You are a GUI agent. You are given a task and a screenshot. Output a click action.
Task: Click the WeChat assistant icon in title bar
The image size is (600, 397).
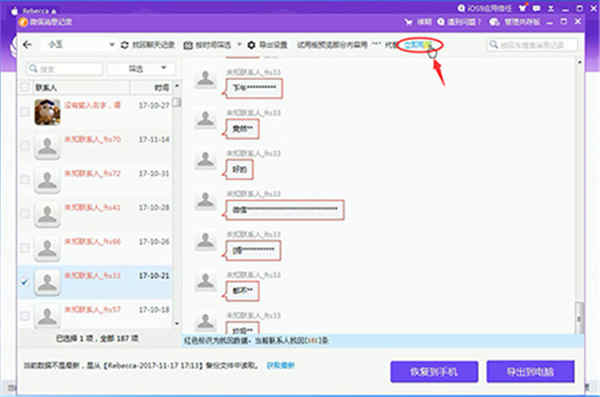click(x=494, y=22)
